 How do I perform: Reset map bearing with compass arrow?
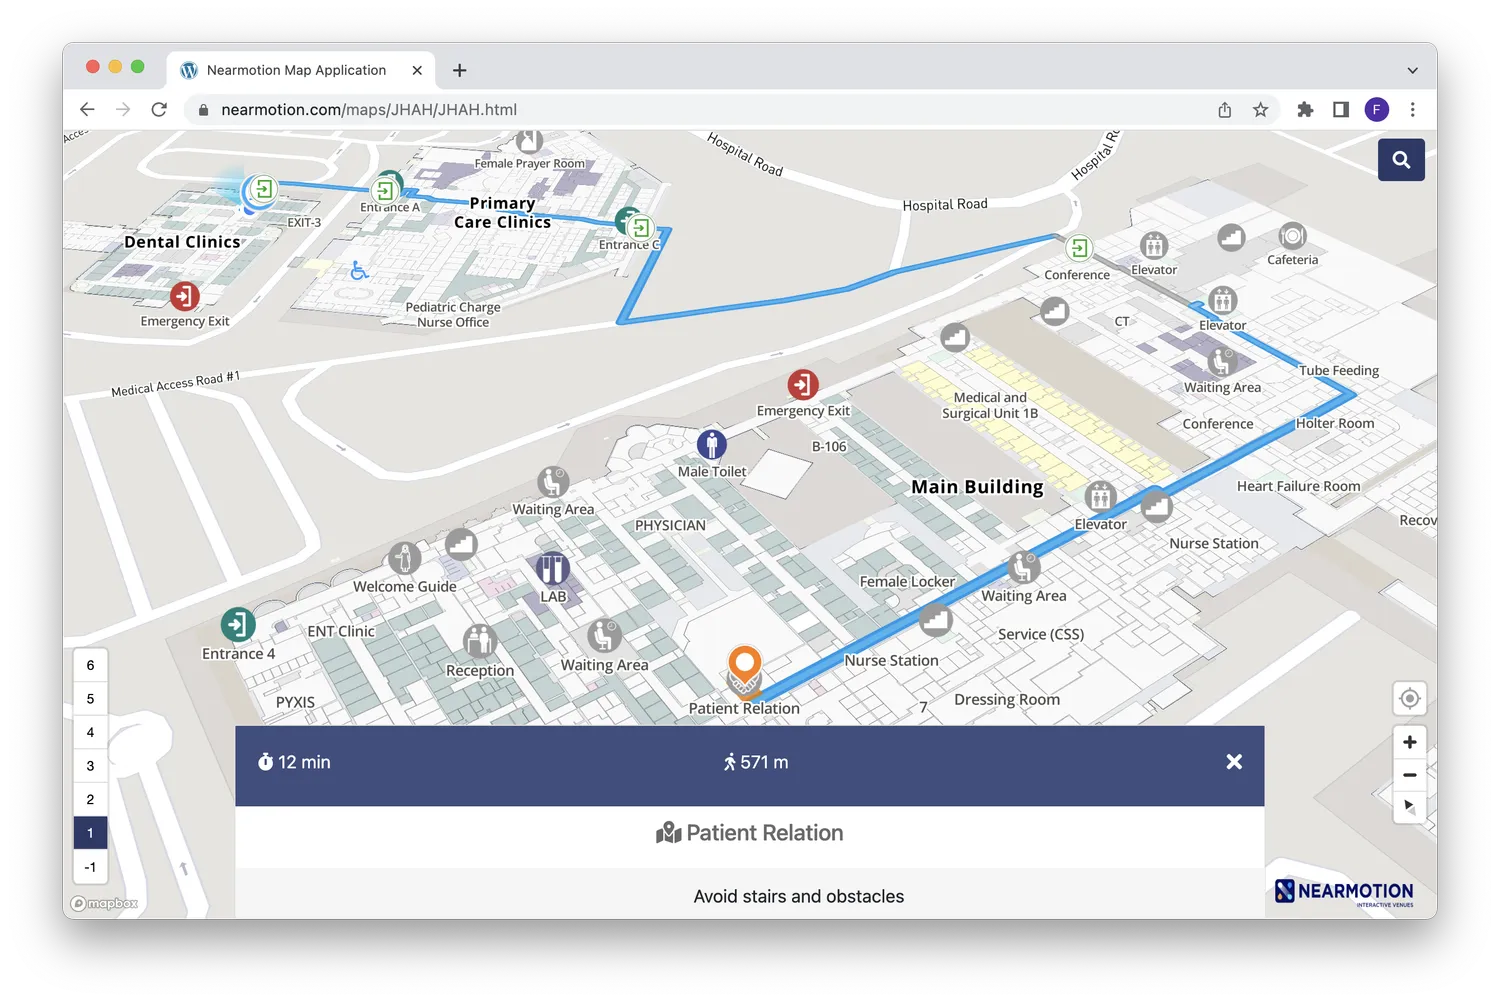coord(1410,807)
